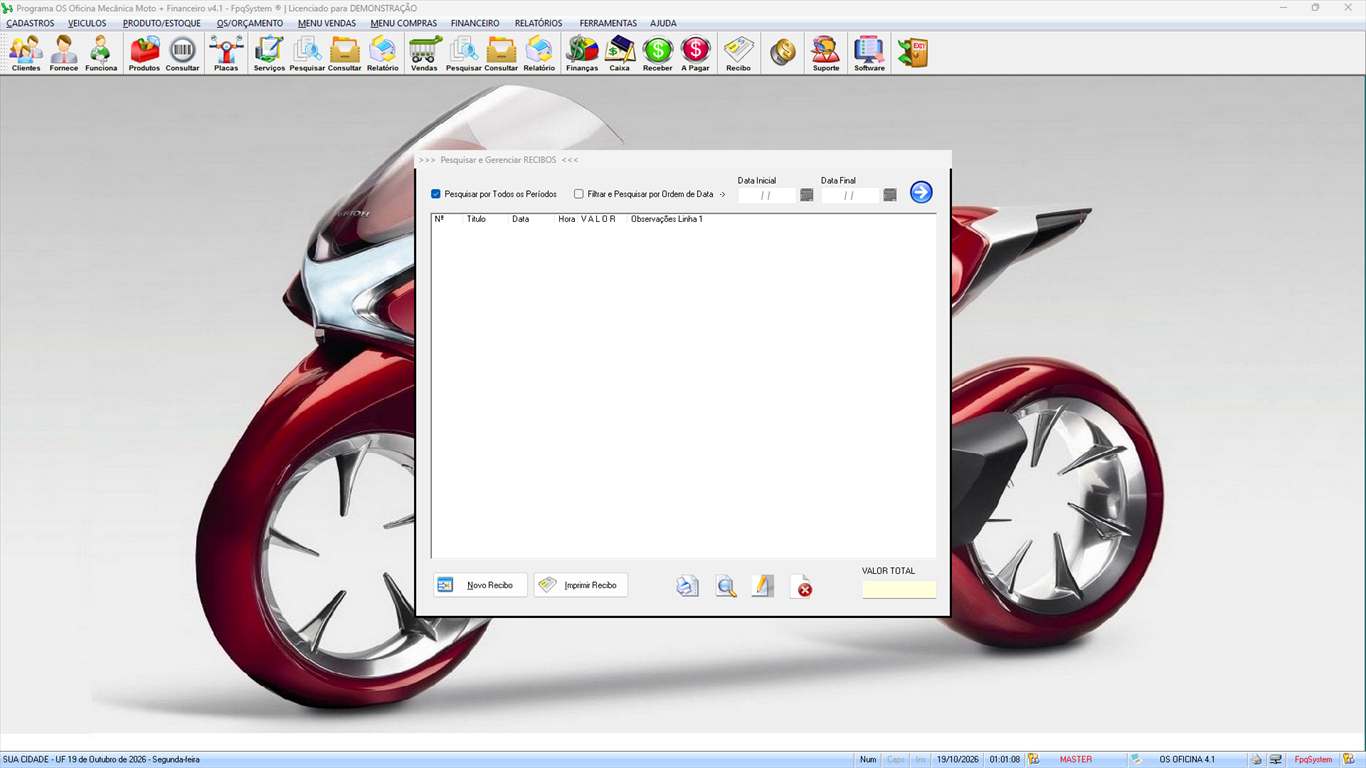This screenshot has height=768, width=1366.
Task: Click the Imprimir Recibo button
Action: point(581,585)
